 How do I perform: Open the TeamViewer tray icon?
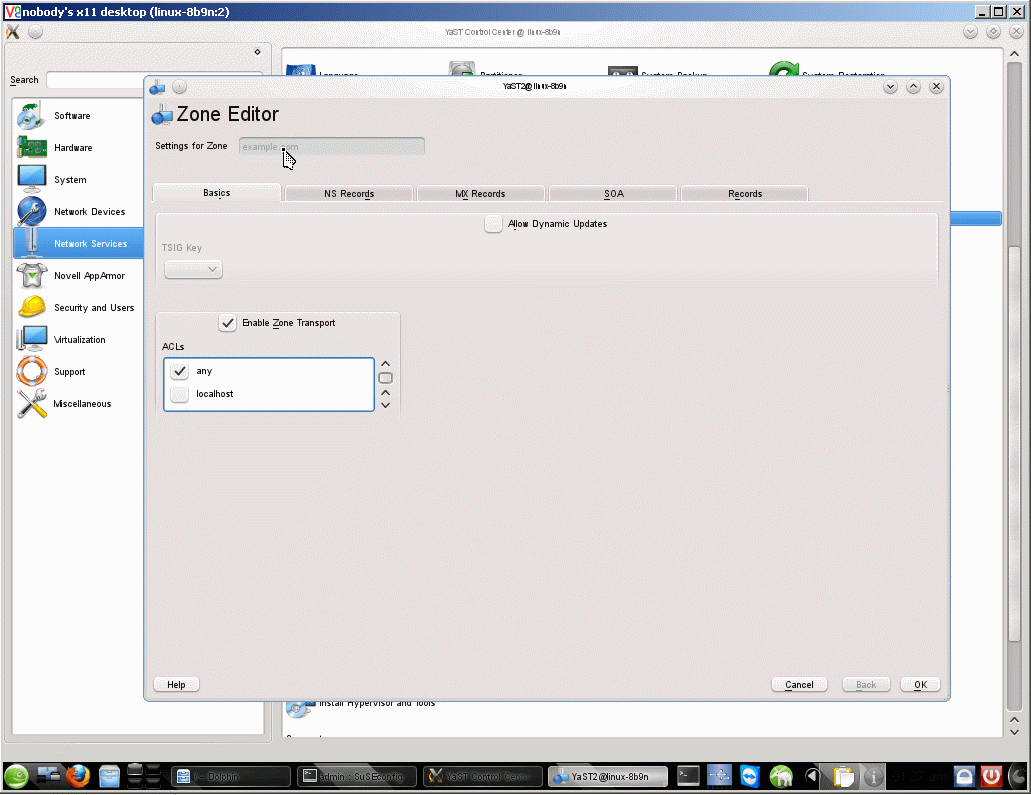coord(750,777)
